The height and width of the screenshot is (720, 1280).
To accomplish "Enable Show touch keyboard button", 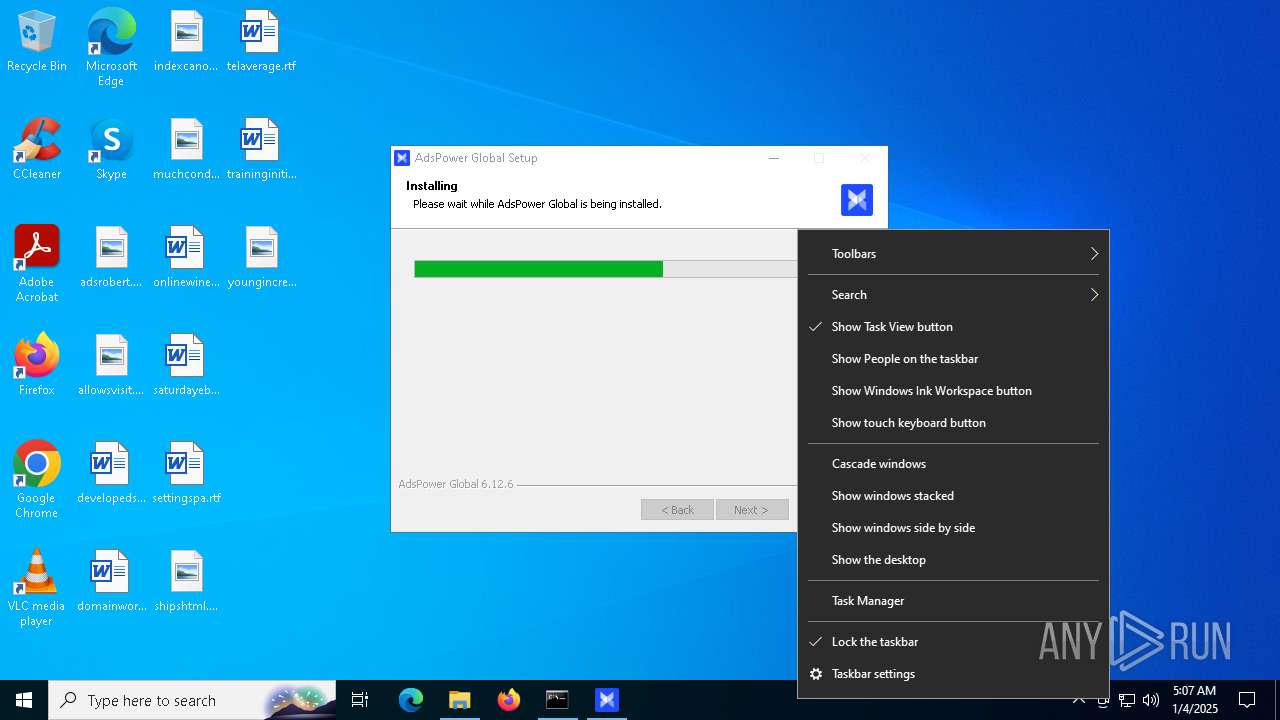I will click(953, 423).
